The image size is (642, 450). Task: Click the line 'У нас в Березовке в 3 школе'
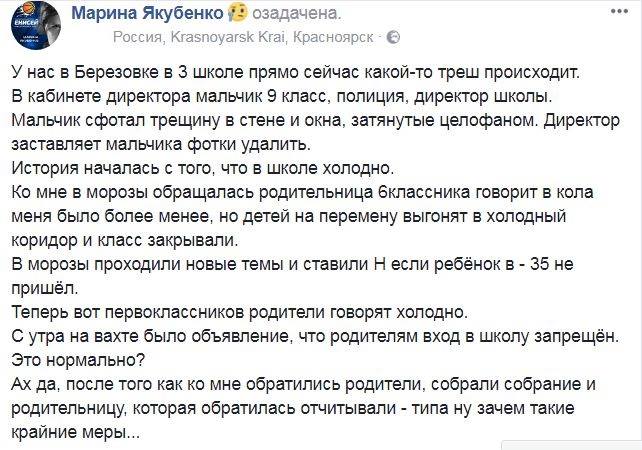point(296,72)
